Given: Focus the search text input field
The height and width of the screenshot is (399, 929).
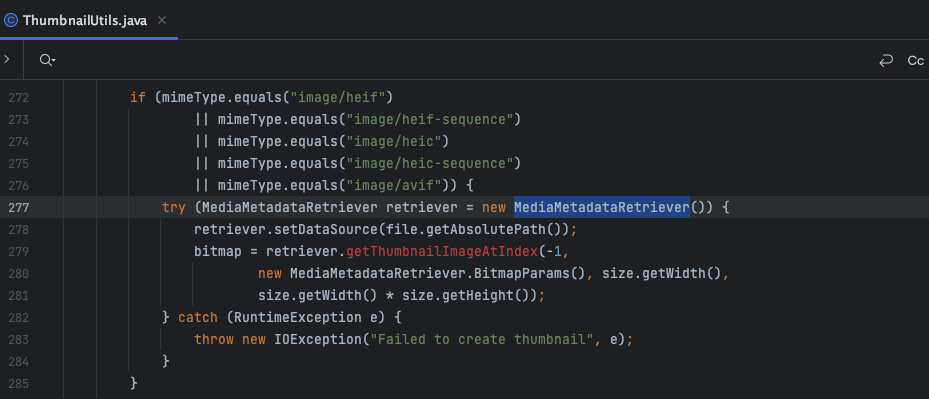Looking at the screenshot, I should [462, 60].
